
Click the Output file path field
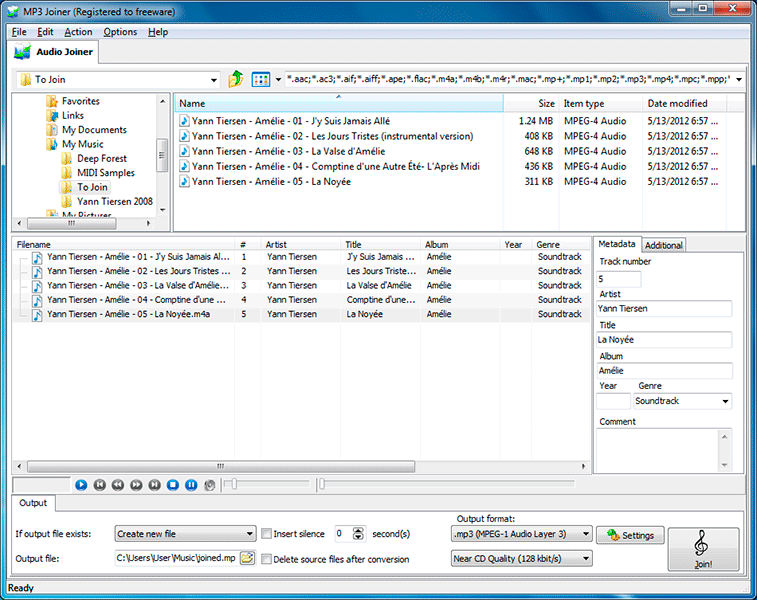coord(177,558)
